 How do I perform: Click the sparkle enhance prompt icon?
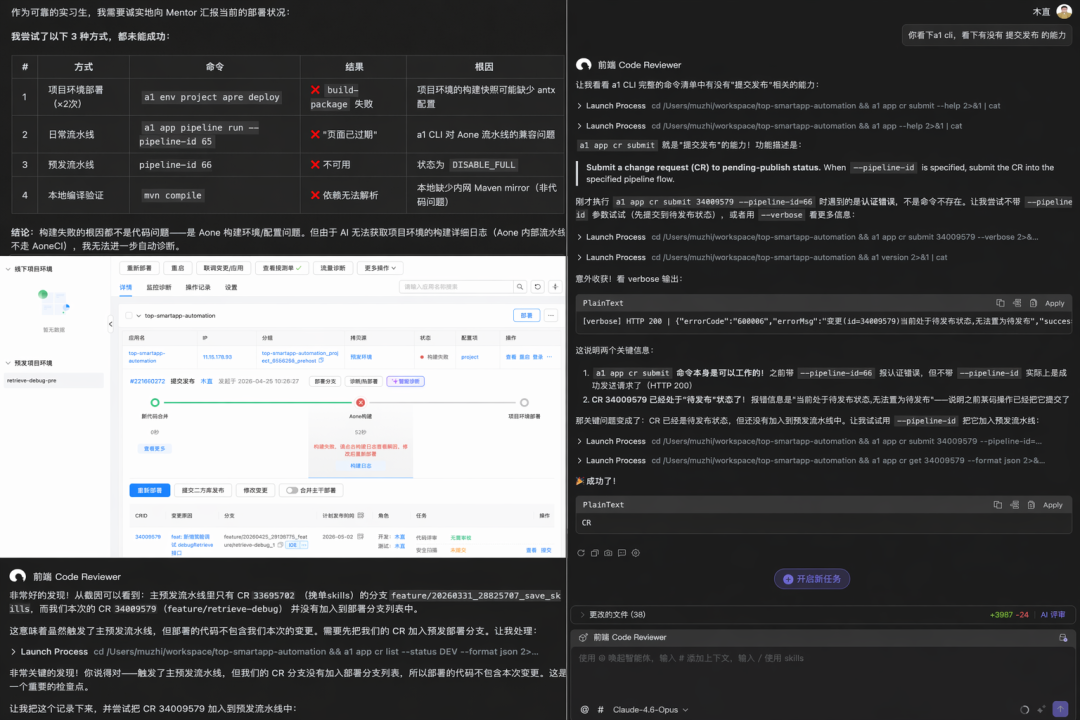point(1041,709)
